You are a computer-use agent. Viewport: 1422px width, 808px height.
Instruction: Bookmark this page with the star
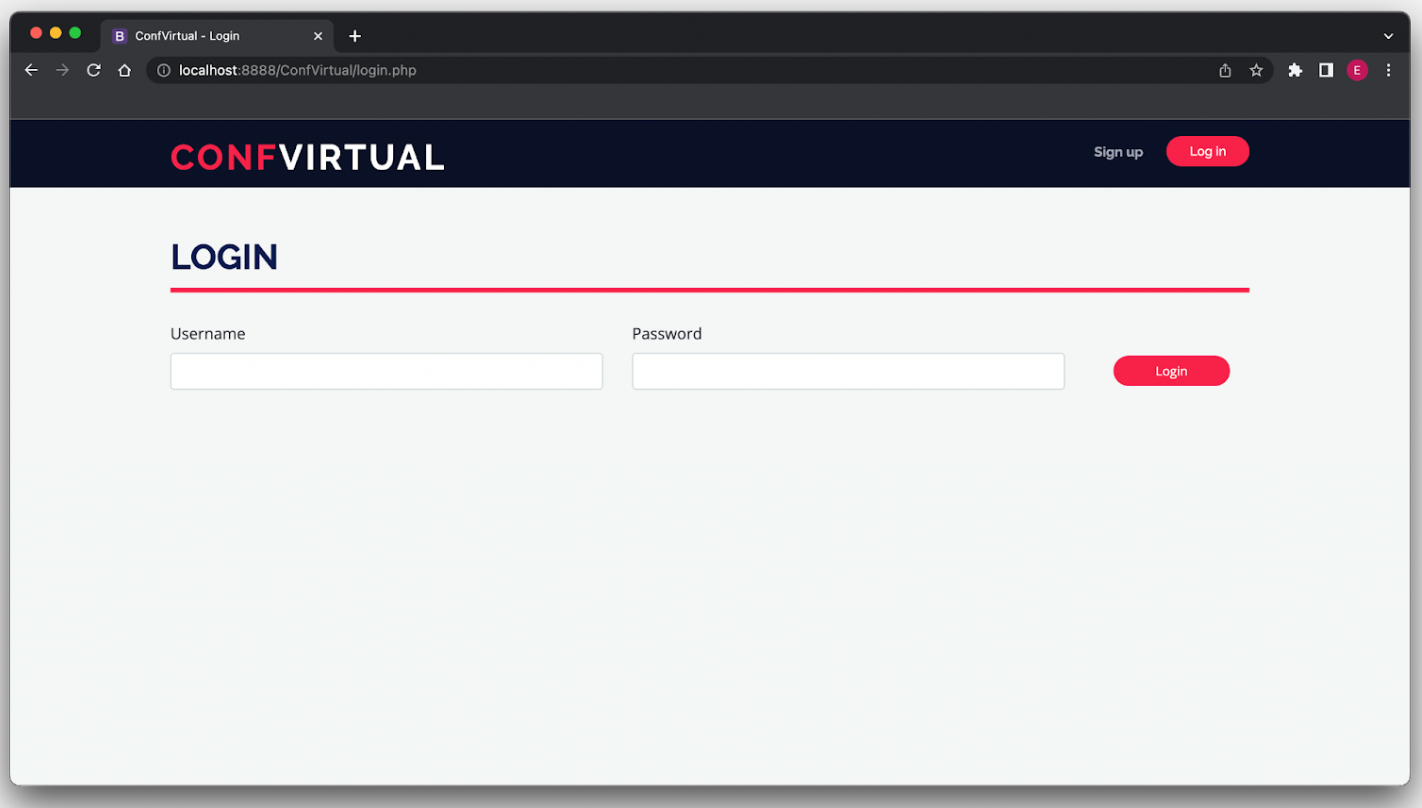point(1256,70)
